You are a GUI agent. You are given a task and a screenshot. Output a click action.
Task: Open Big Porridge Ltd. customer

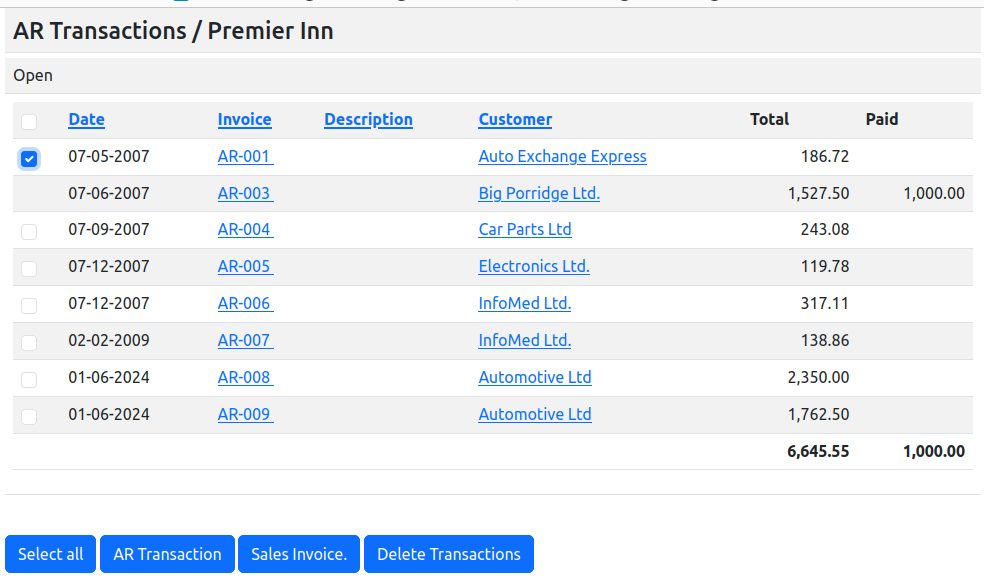(539, 193)
